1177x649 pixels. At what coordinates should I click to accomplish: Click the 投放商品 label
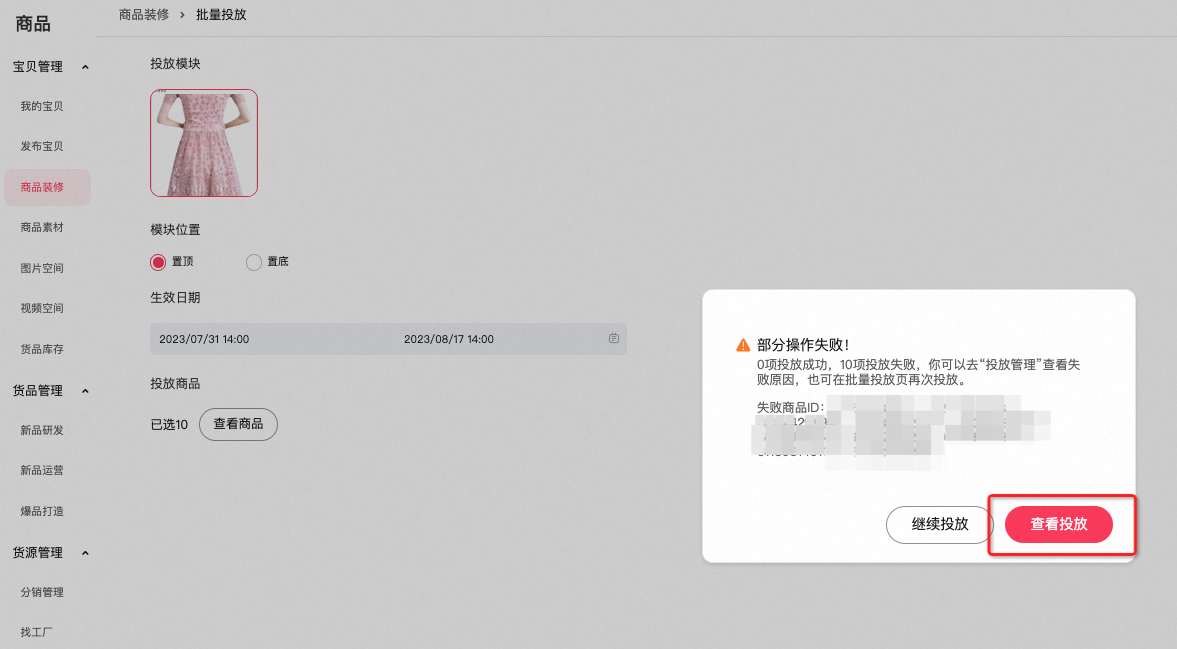point(176,383)
